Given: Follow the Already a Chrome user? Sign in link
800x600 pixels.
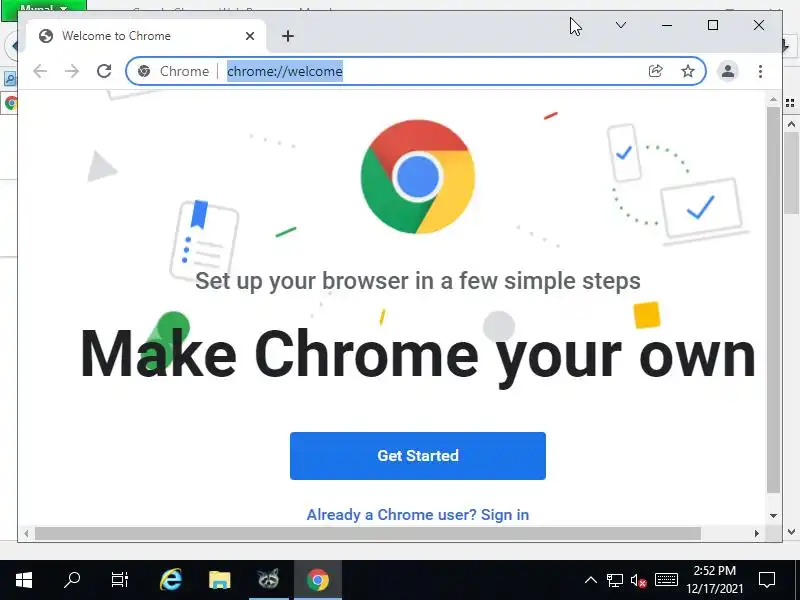Looking at the screenshot, I should tap(418, 515).
